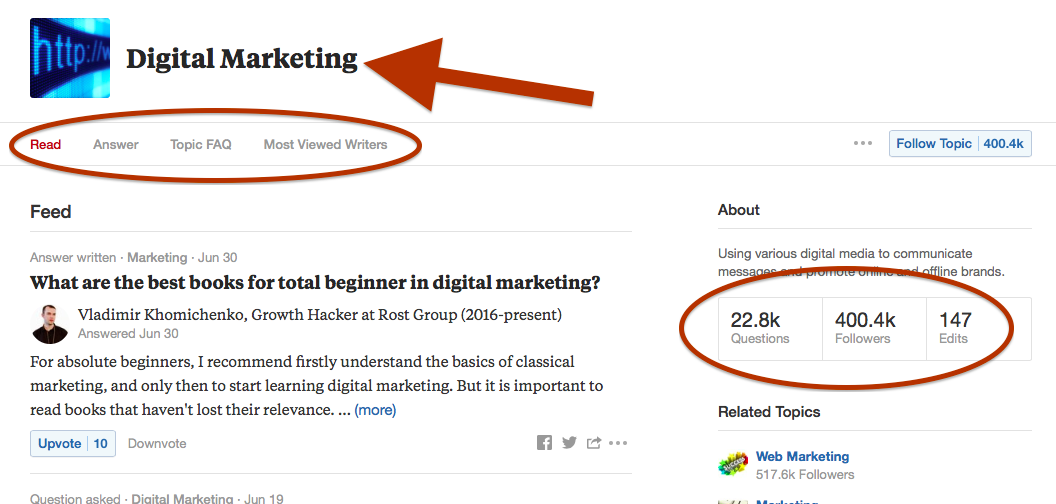Screen dimensions: 1056x504
Task: Open Vladimir Khomichenko's profile photo
Action: 50,323
